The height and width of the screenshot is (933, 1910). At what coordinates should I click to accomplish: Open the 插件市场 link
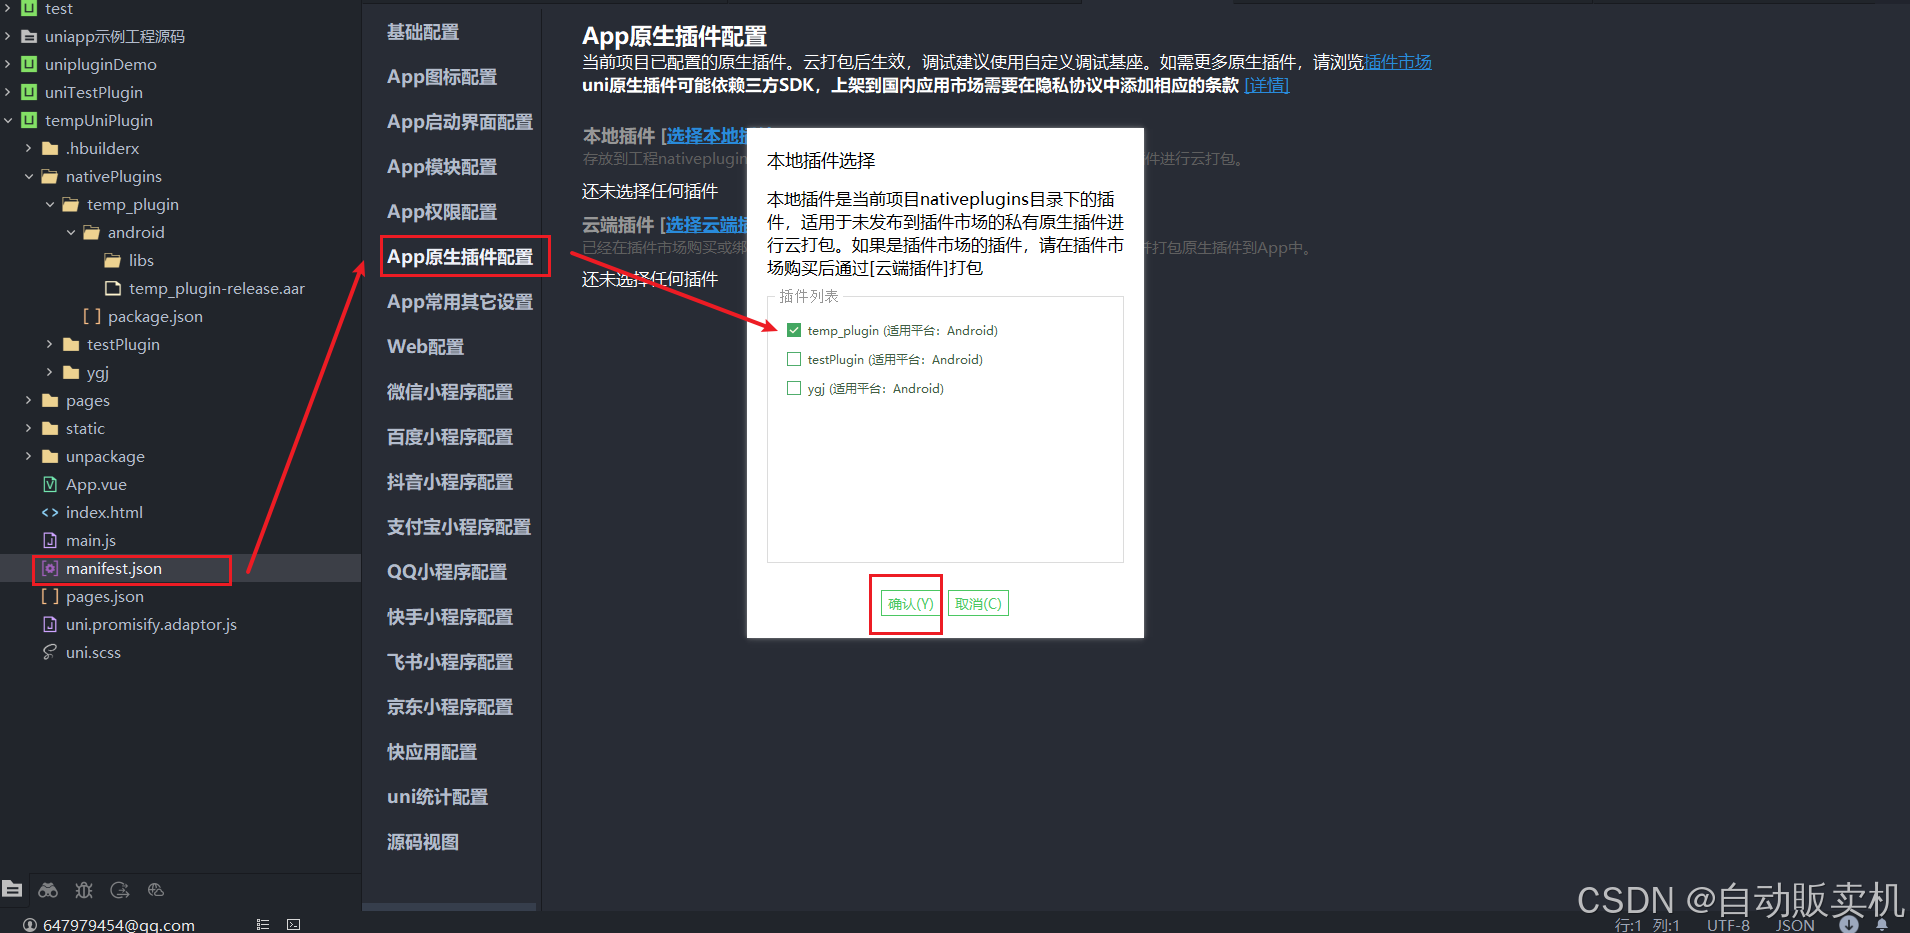(1396, 61)
